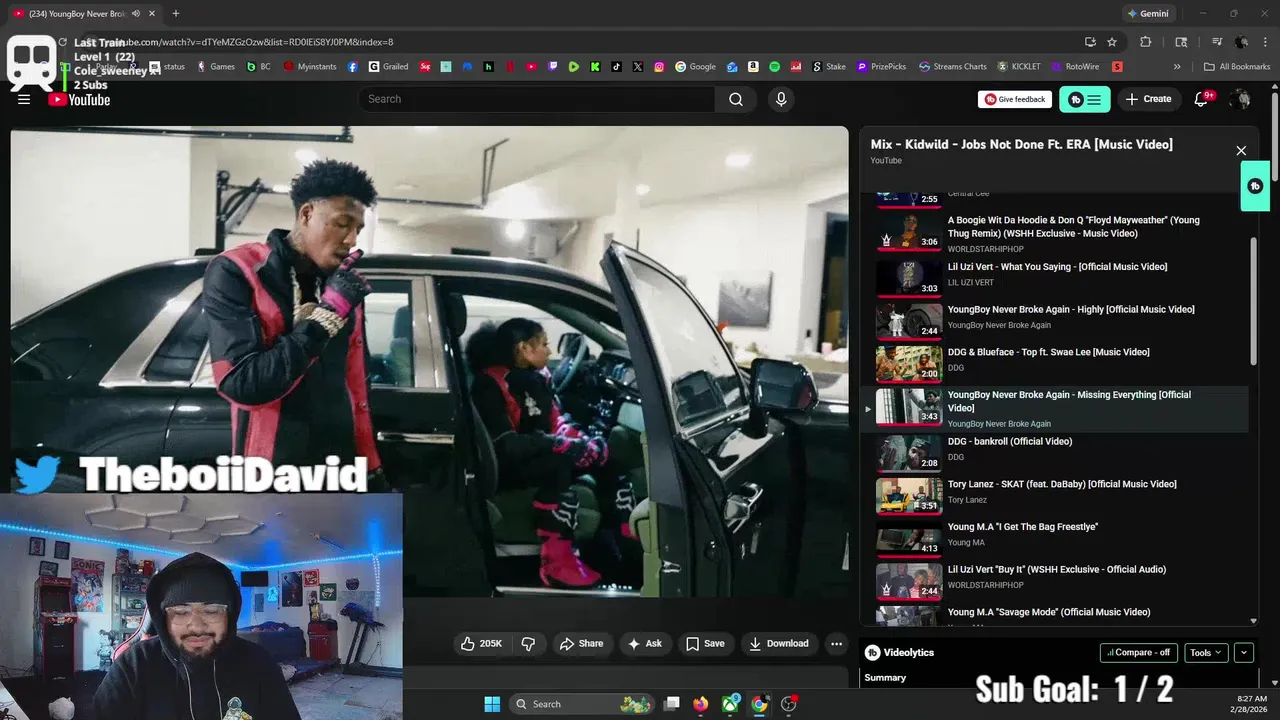Like the video with the thumbs up button
The height and width of the screenshot is (720, 1280).
click(481, 644)
